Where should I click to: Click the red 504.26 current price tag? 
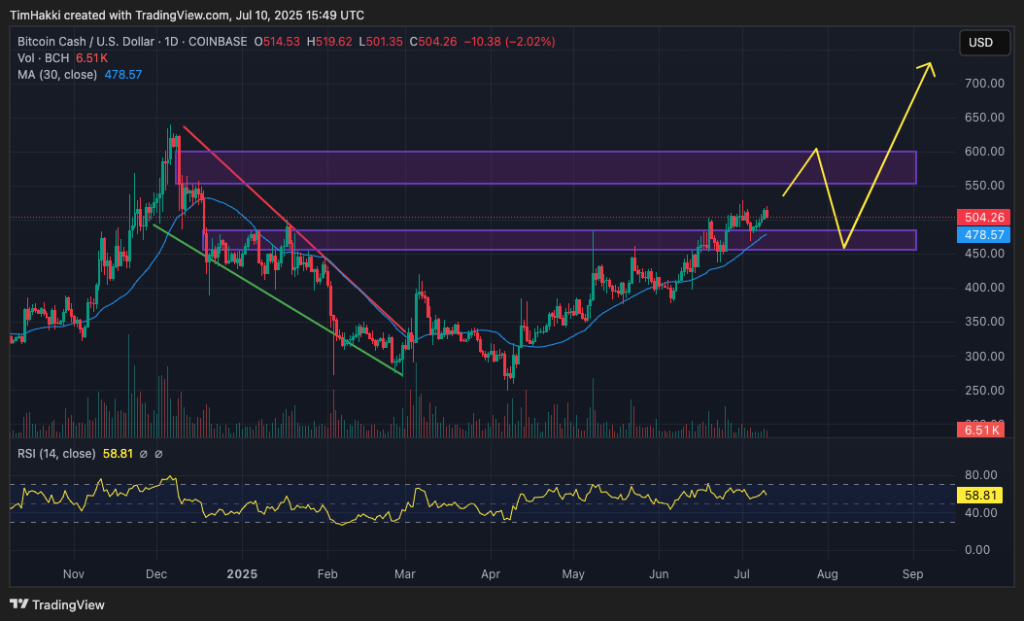tap(981, 217)
